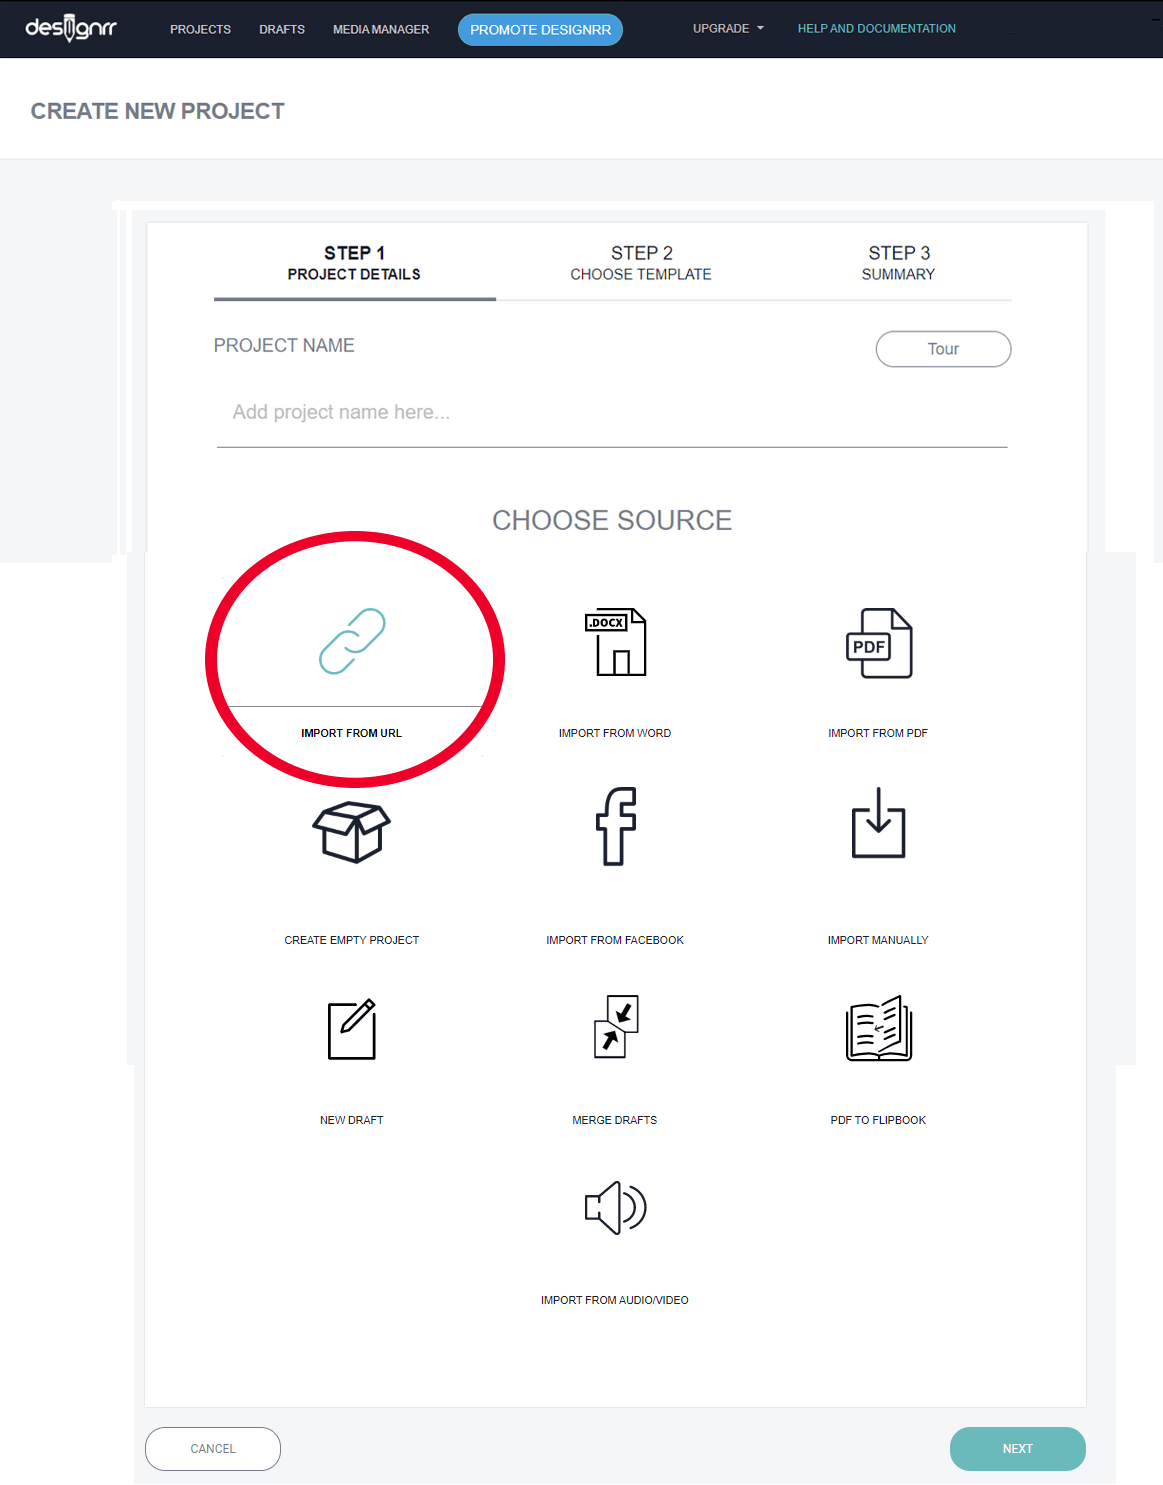
Task: Switch to Step 3 Summary tab
Action: tap(898, 263)
